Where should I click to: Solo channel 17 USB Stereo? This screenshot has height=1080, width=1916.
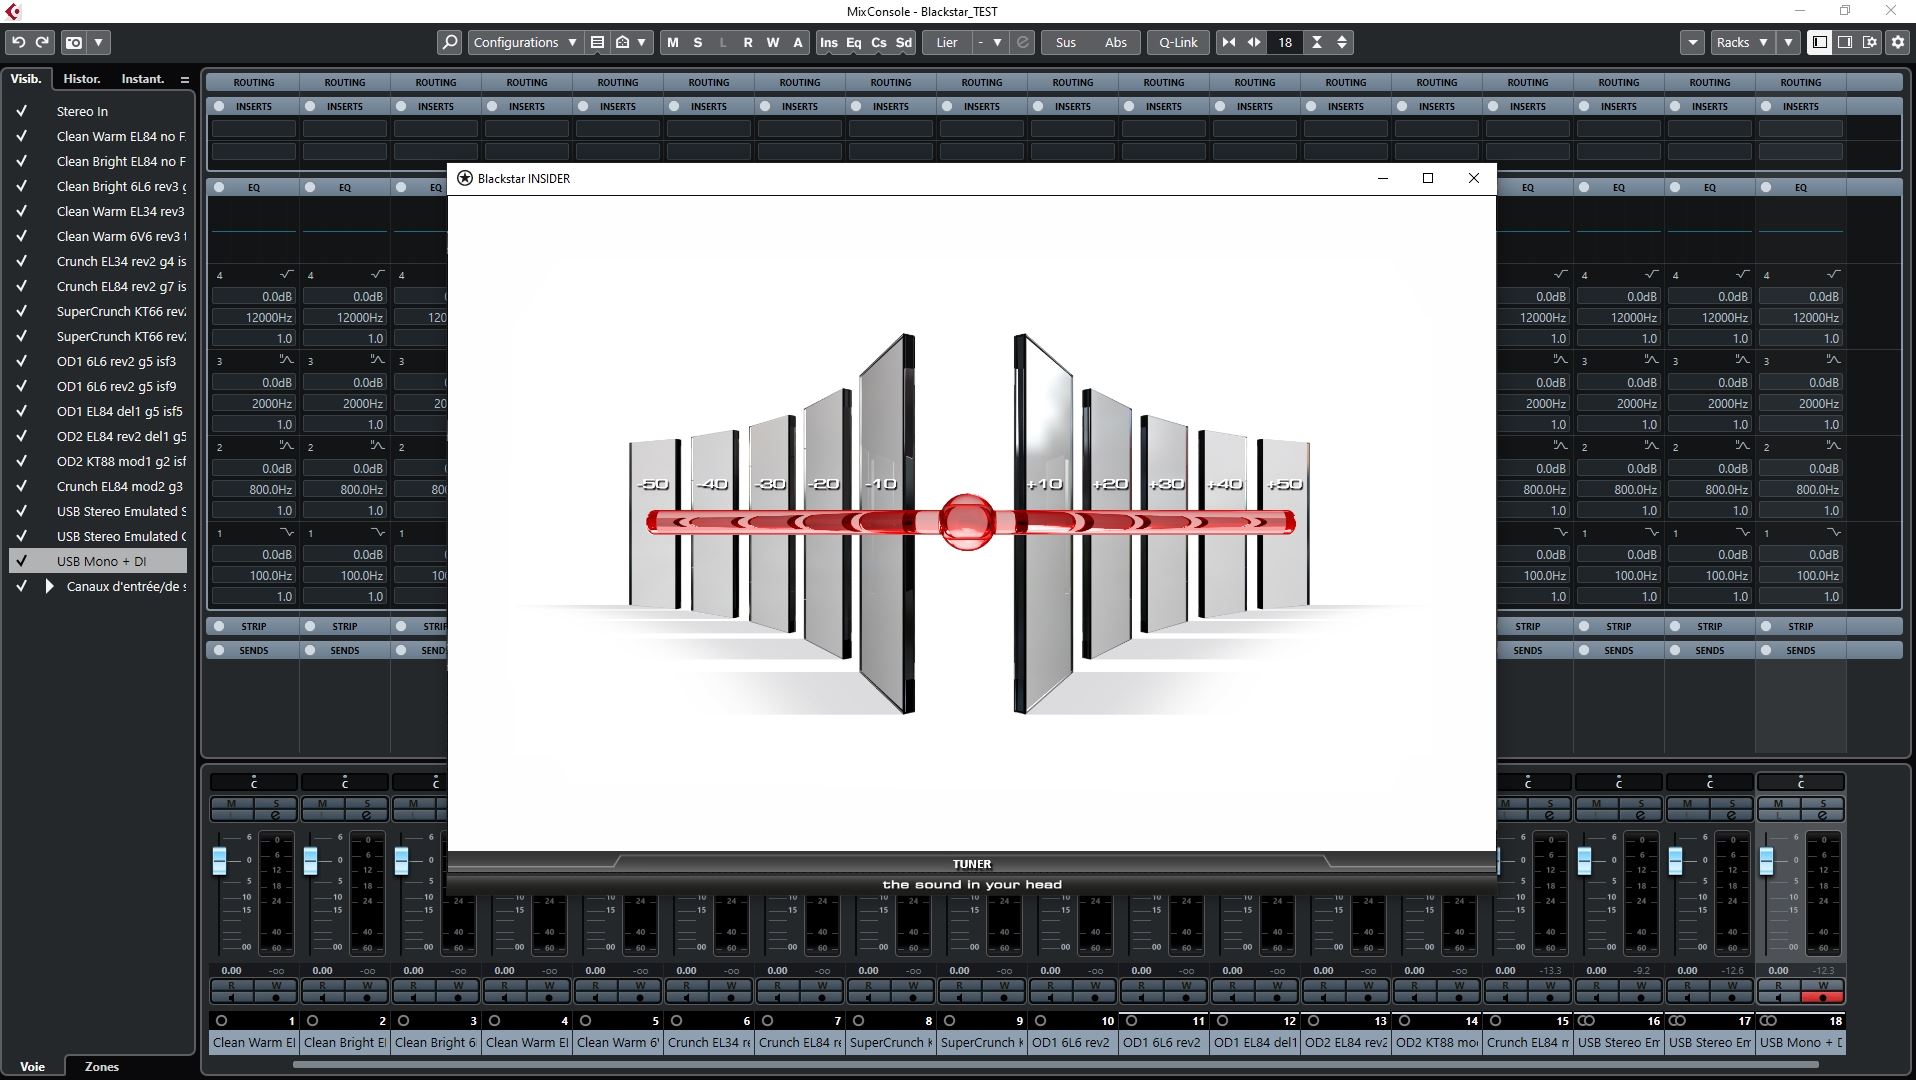pyautogui.click(x=1732, y=804)
